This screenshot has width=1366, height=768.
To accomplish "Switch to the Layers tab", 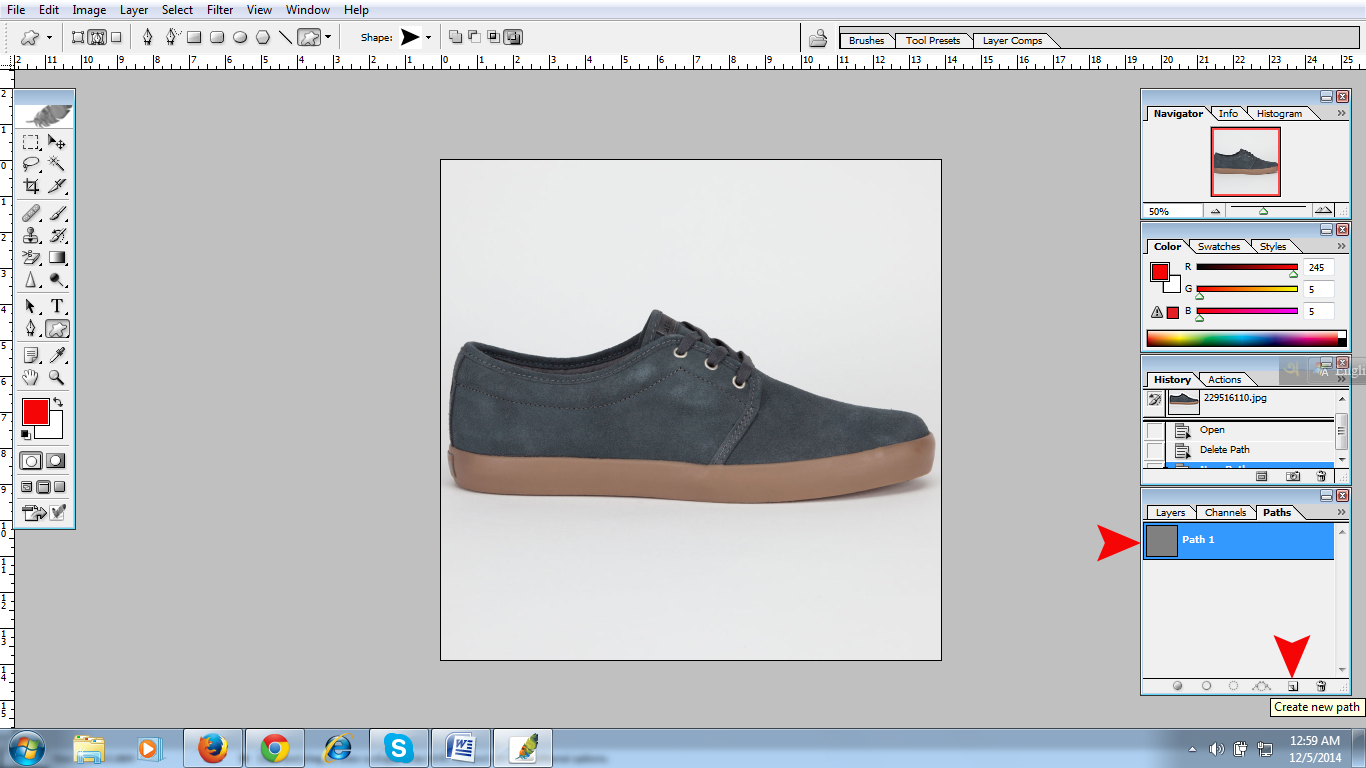I will (x=1170, y=512).
